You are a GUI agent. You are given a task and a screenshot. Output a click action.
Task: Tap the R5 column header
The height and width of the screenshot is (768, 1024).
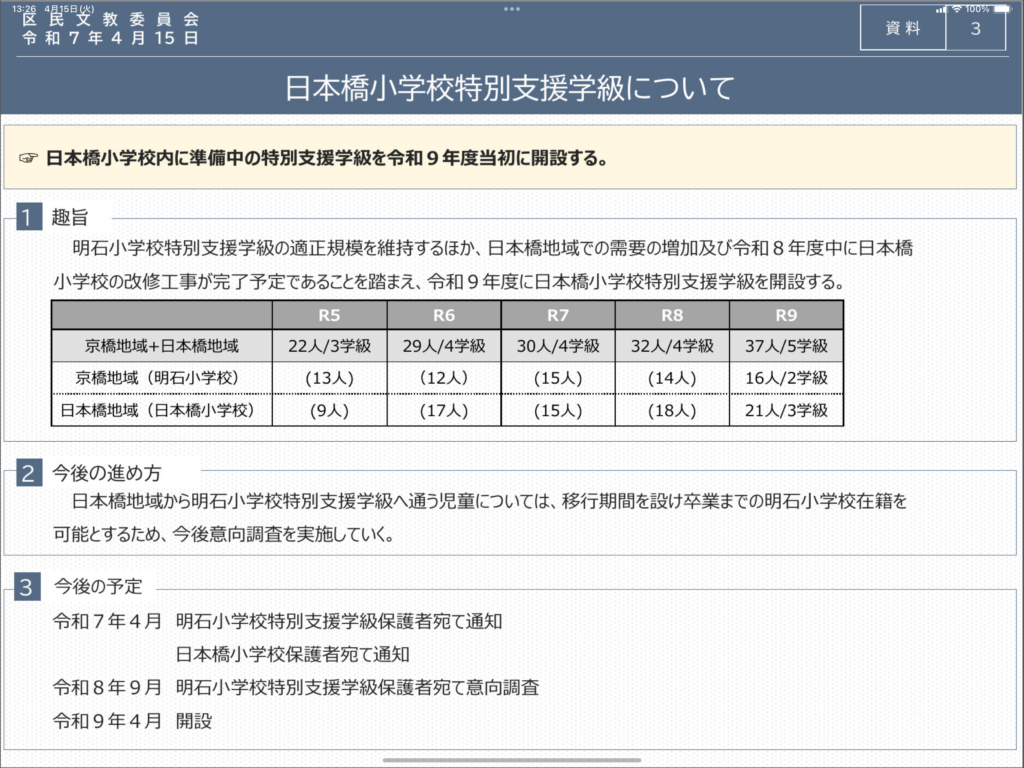(330, 315)
